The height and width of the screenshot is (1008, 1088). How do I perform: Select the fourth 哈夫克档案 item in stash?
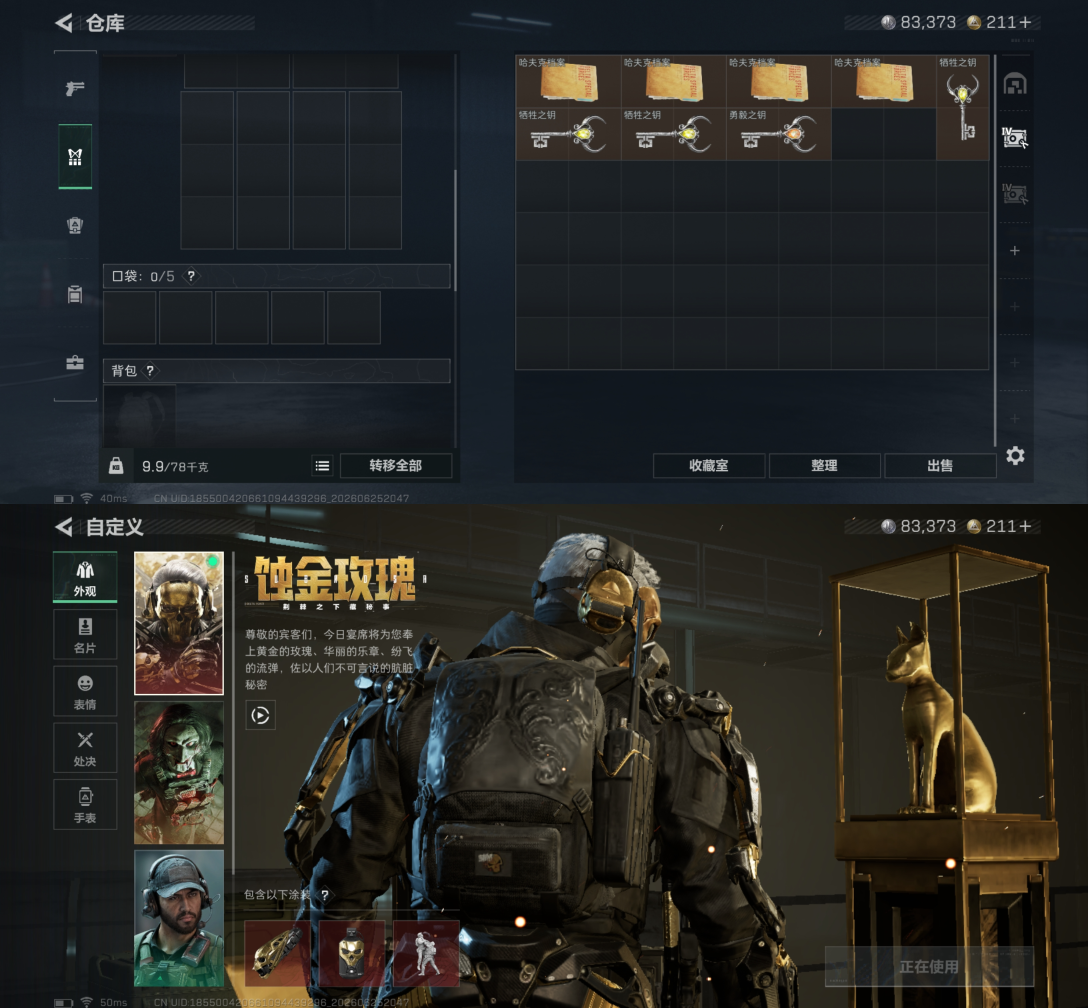[883, 81]
